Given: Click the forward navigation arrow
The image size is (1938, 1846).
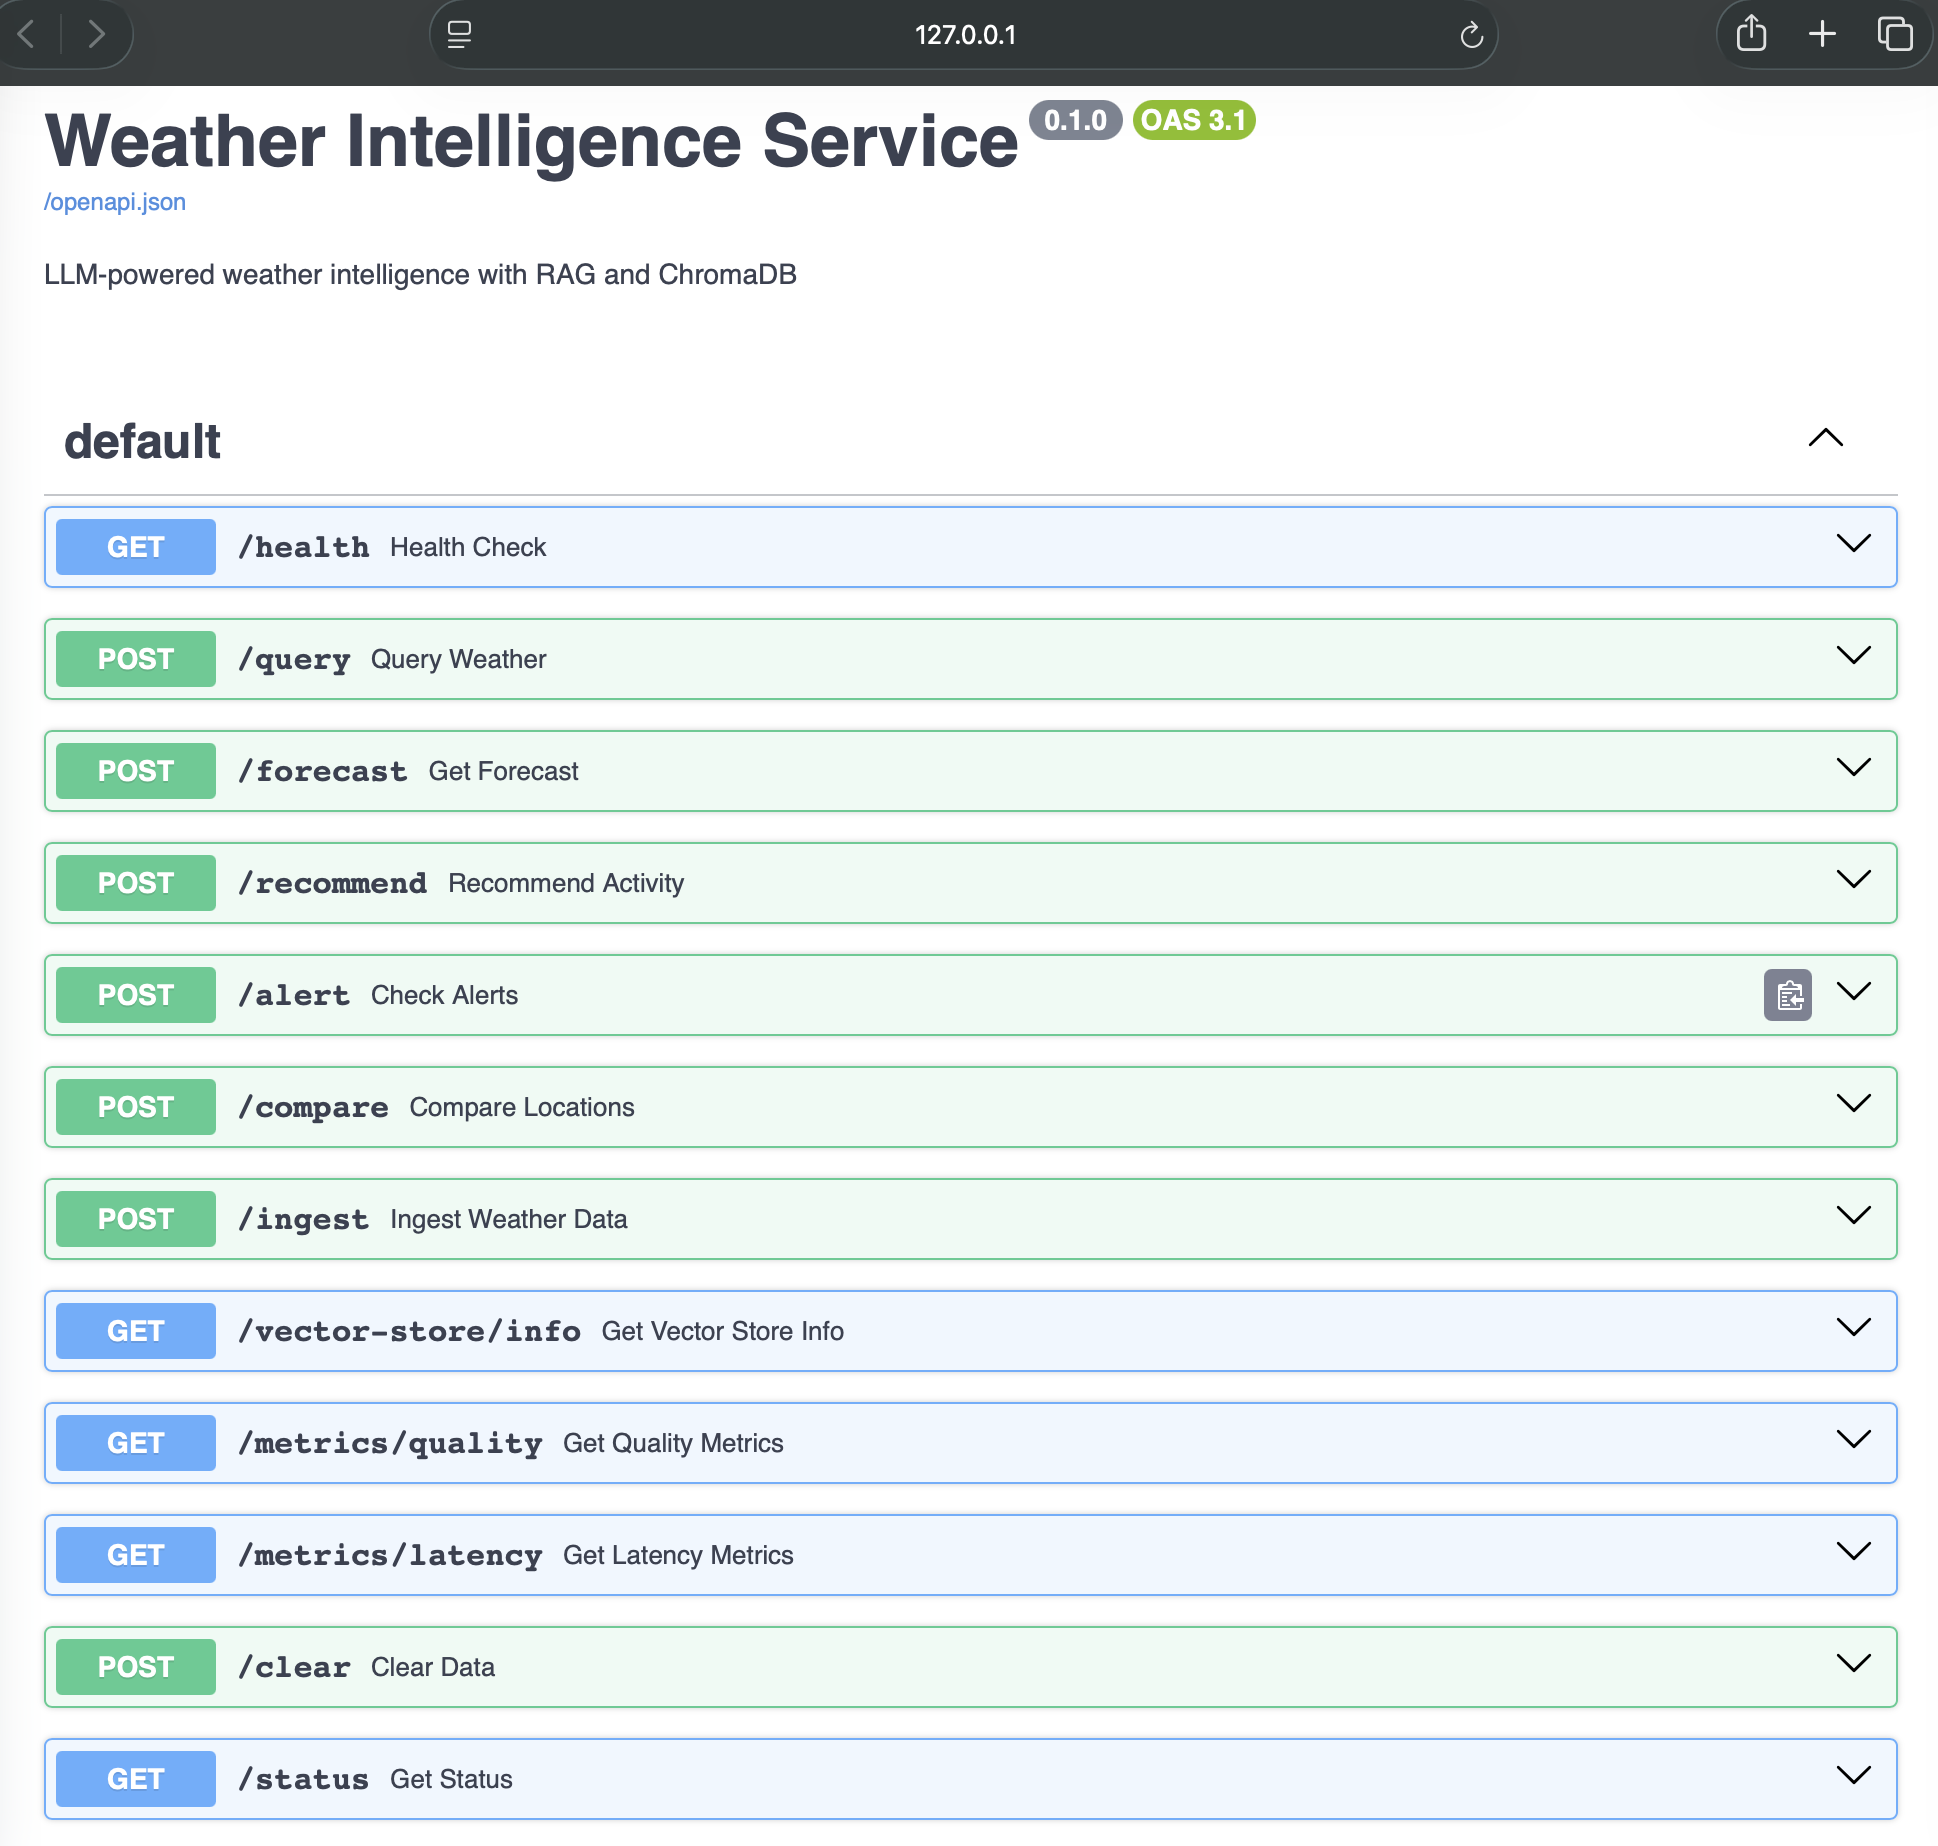Looking at the screenshot, I should coord(98,35).
